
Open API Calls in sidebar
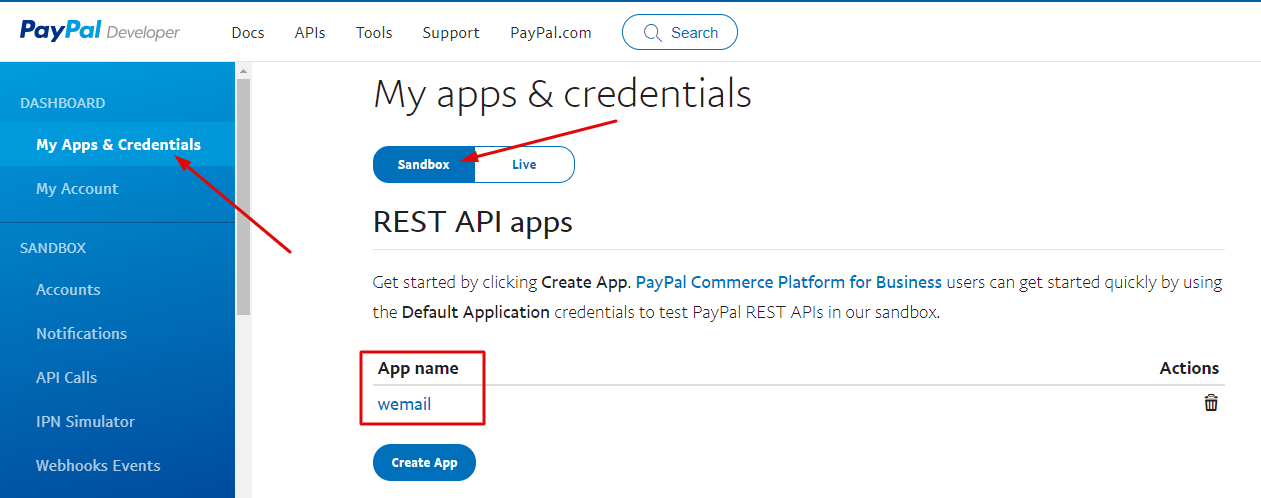tap(66, 378)
